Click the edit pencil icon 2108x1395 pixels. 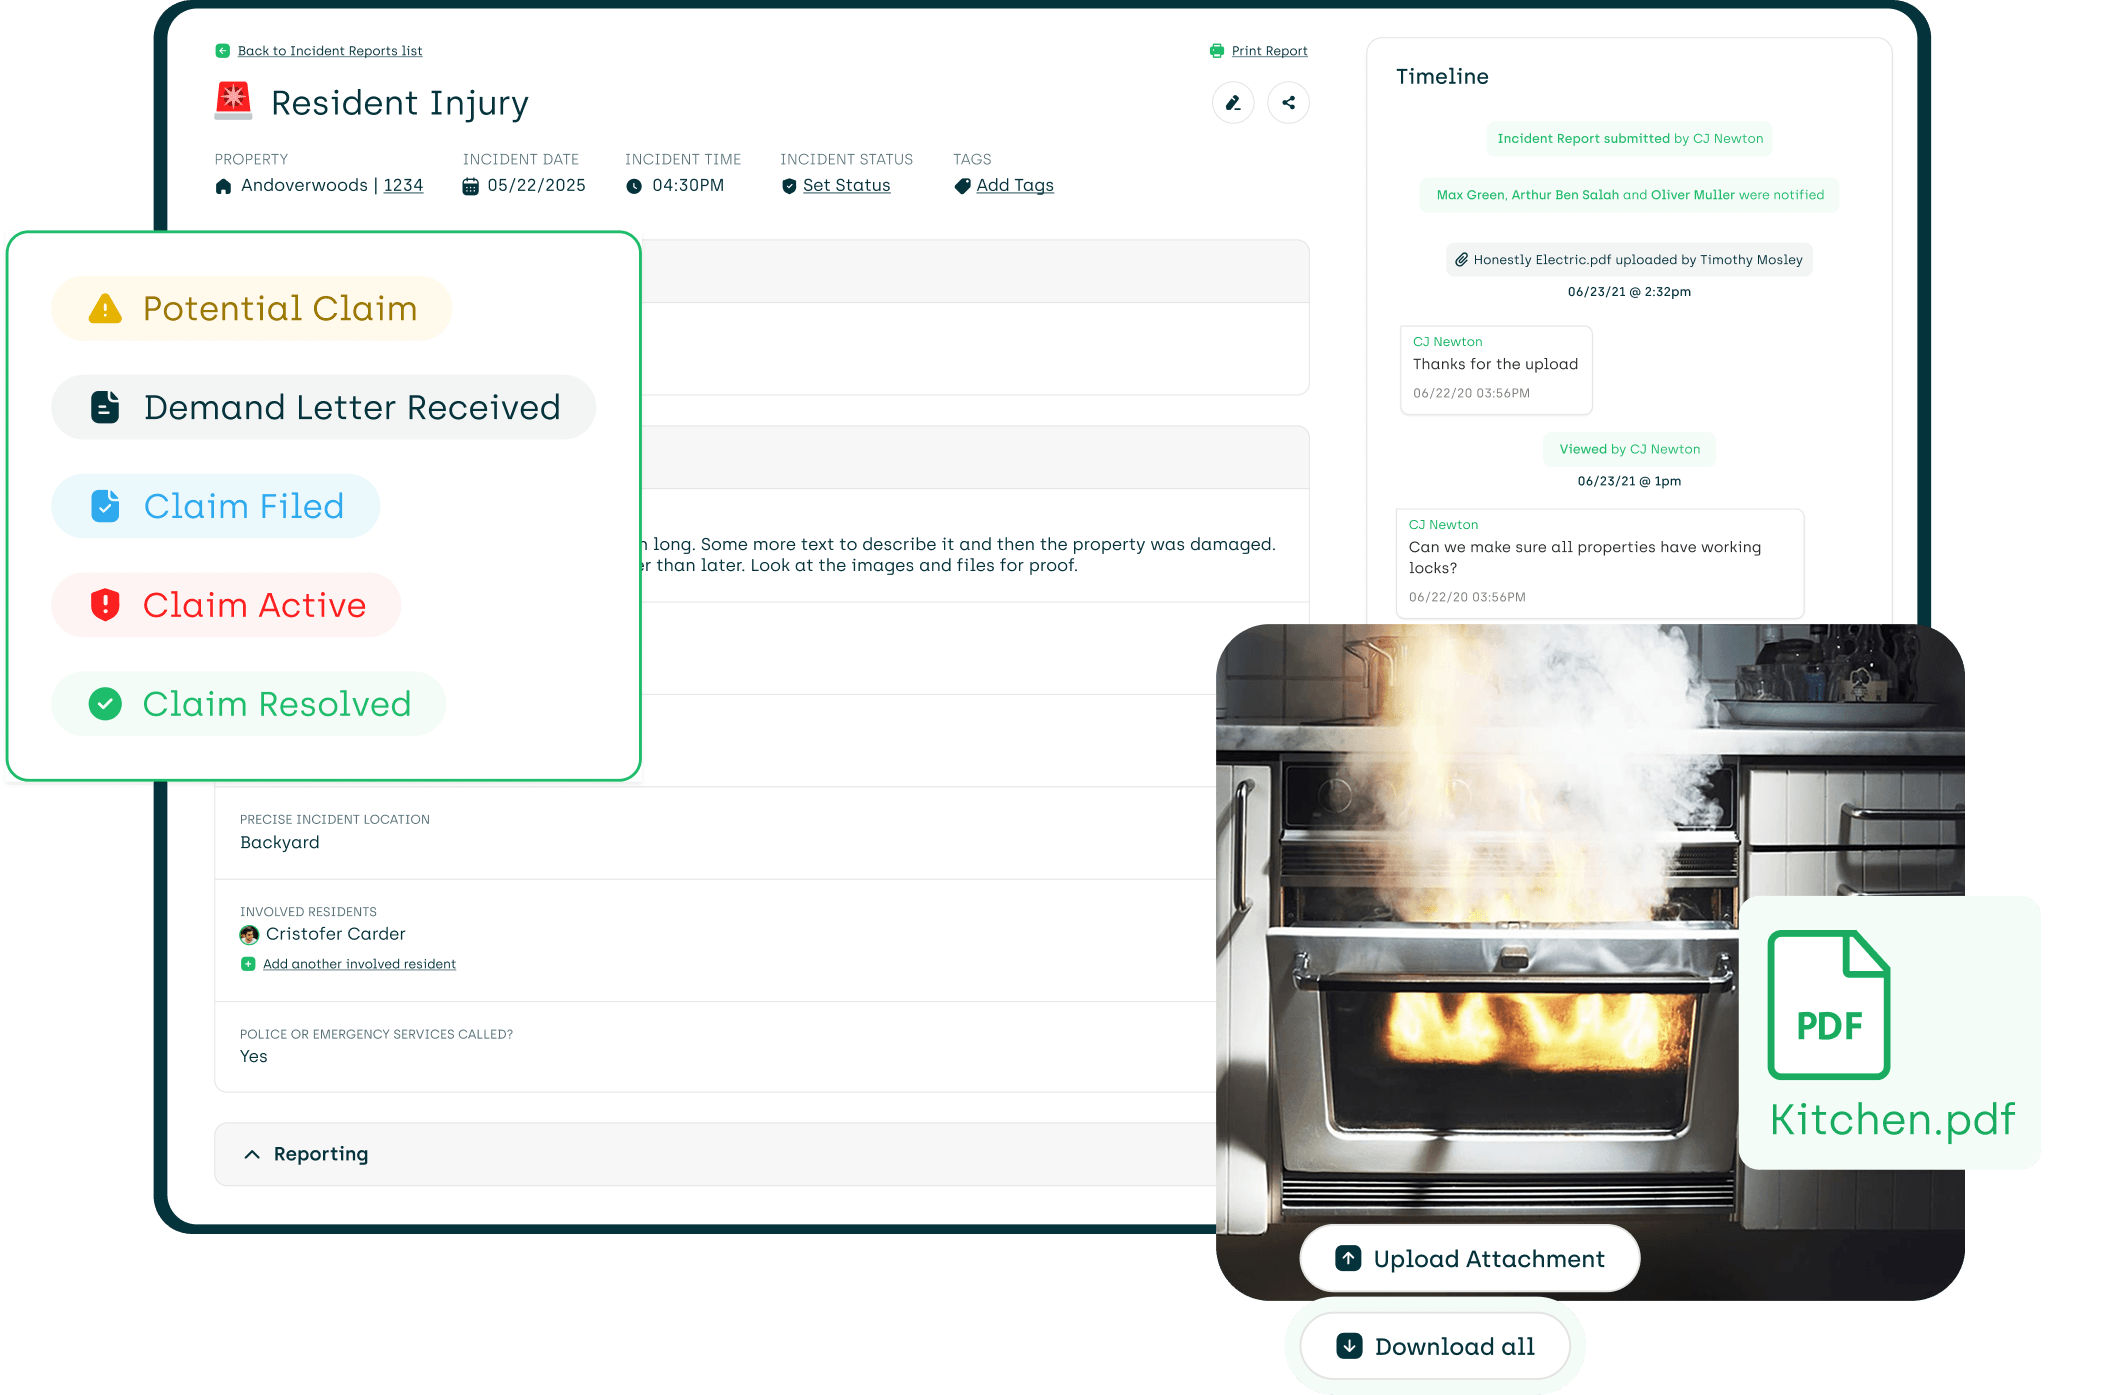[1233, 103]
